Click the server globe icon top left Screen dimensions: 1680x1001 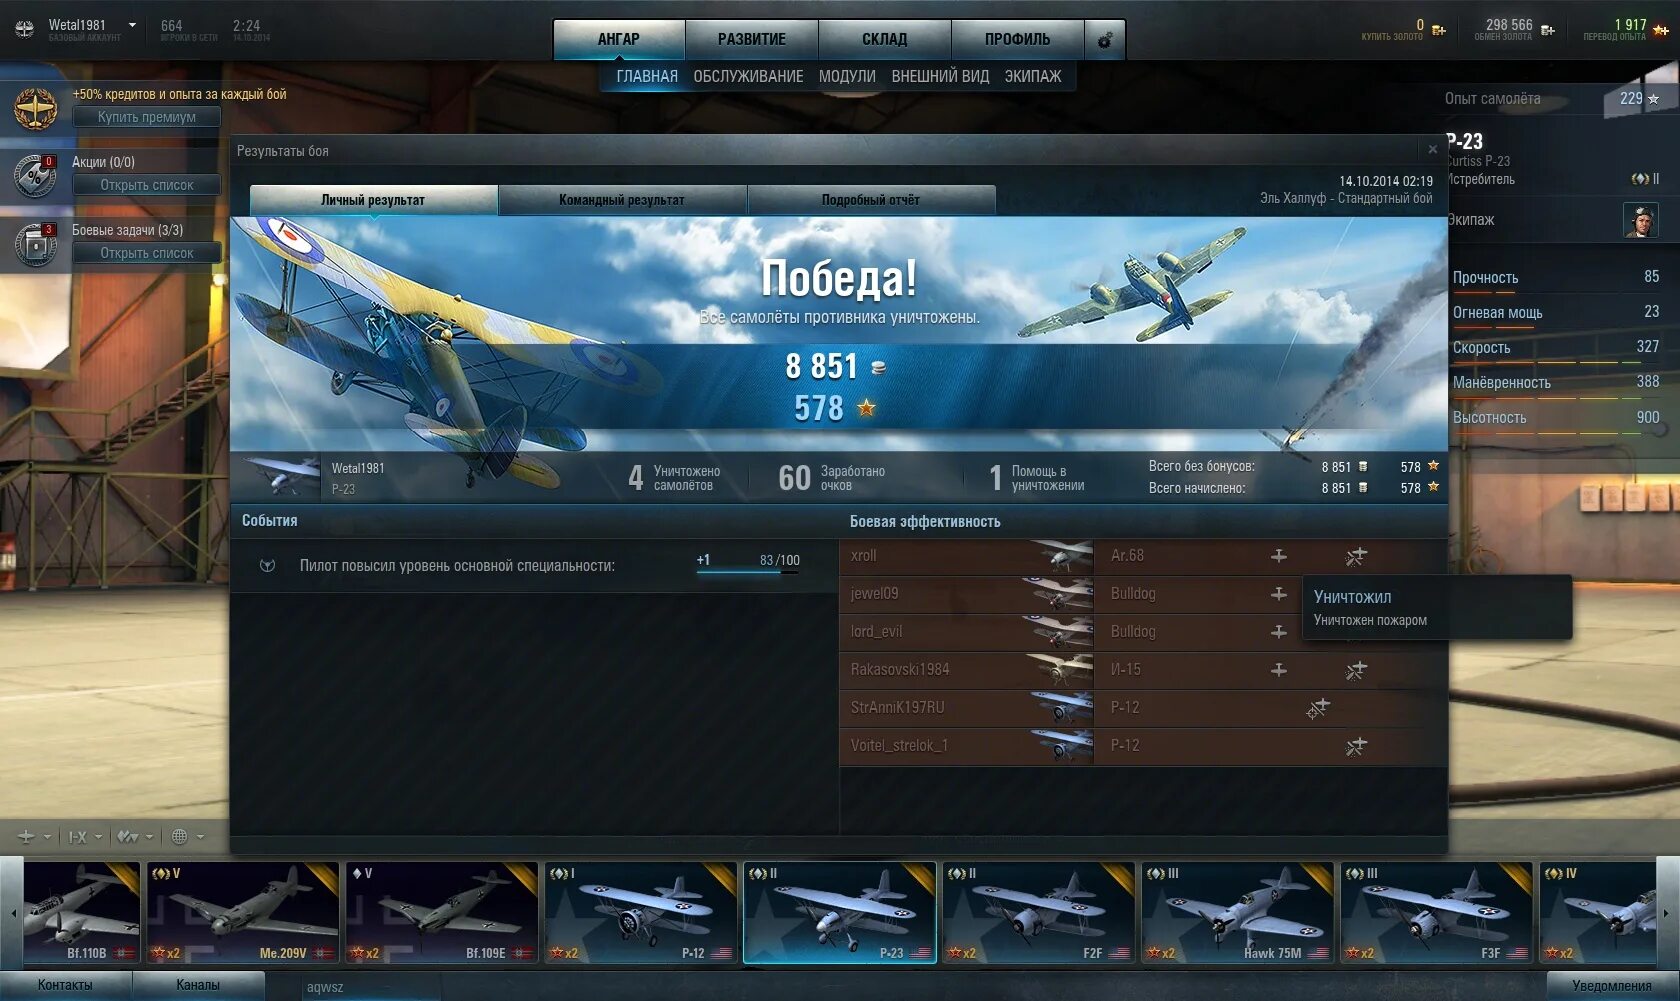click(24, 29)
